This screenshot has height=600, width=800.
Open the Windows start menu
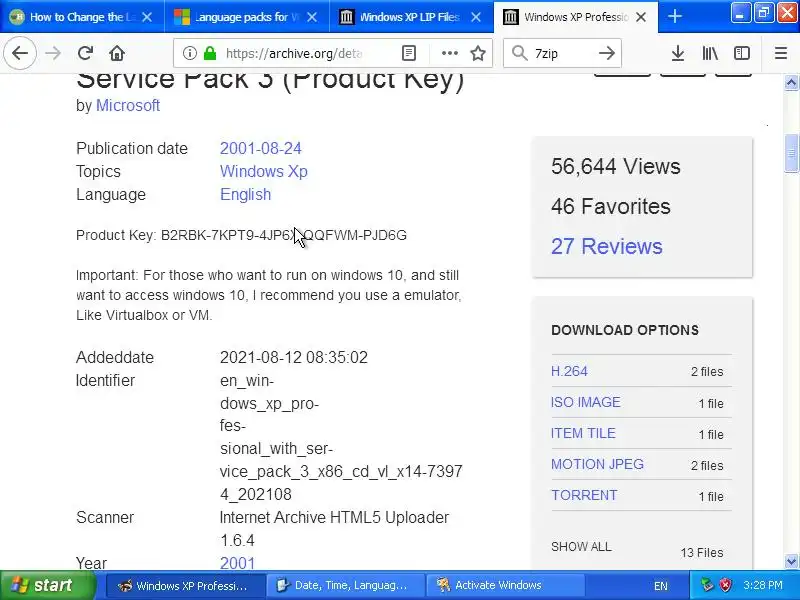[x=48, y=585]
